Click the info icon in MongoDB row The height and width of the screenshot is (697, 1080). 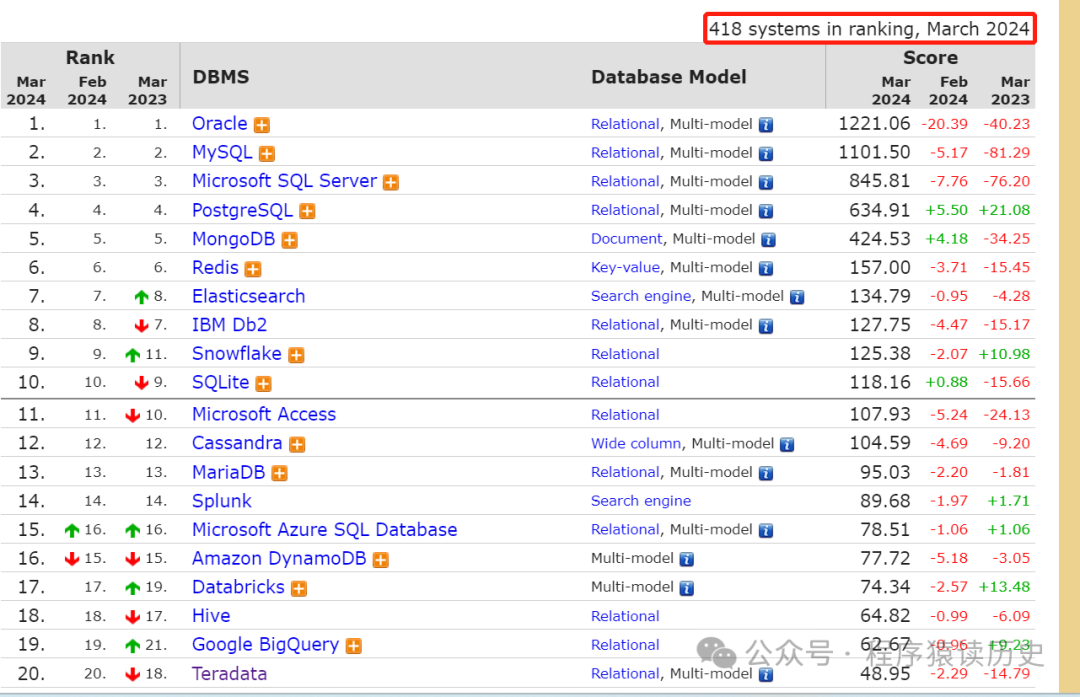pyautogui.click(x=769, y=240)
